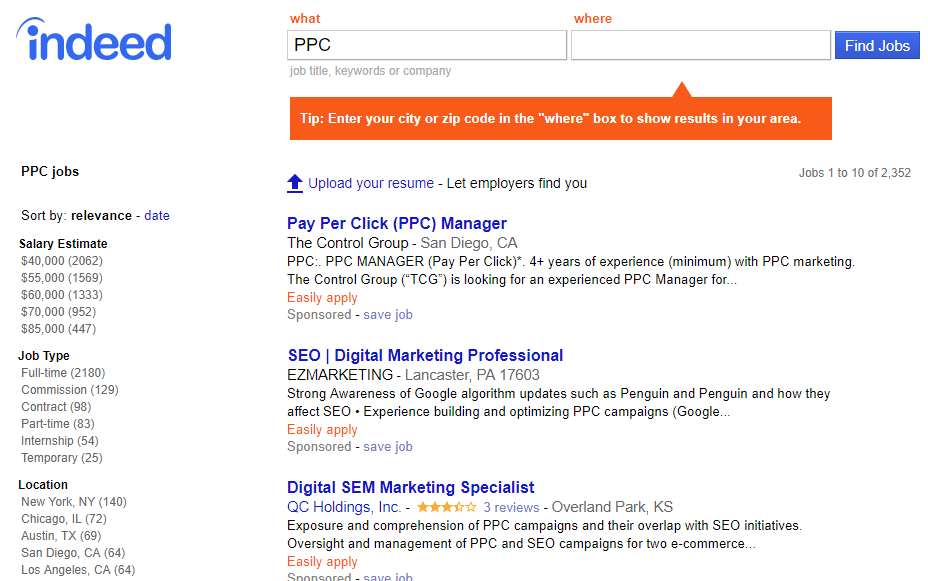Click the Find Jobs button
Image resolution: width=928 pixels, height=581 pixels.
877,46
